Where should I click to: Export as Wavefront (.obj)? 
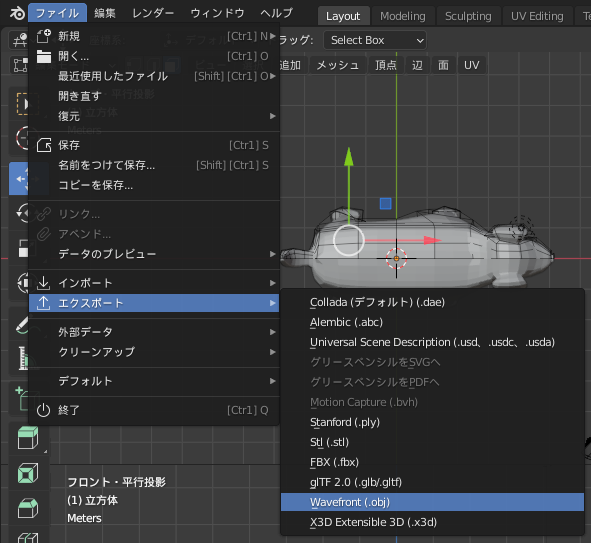point(432,502)
